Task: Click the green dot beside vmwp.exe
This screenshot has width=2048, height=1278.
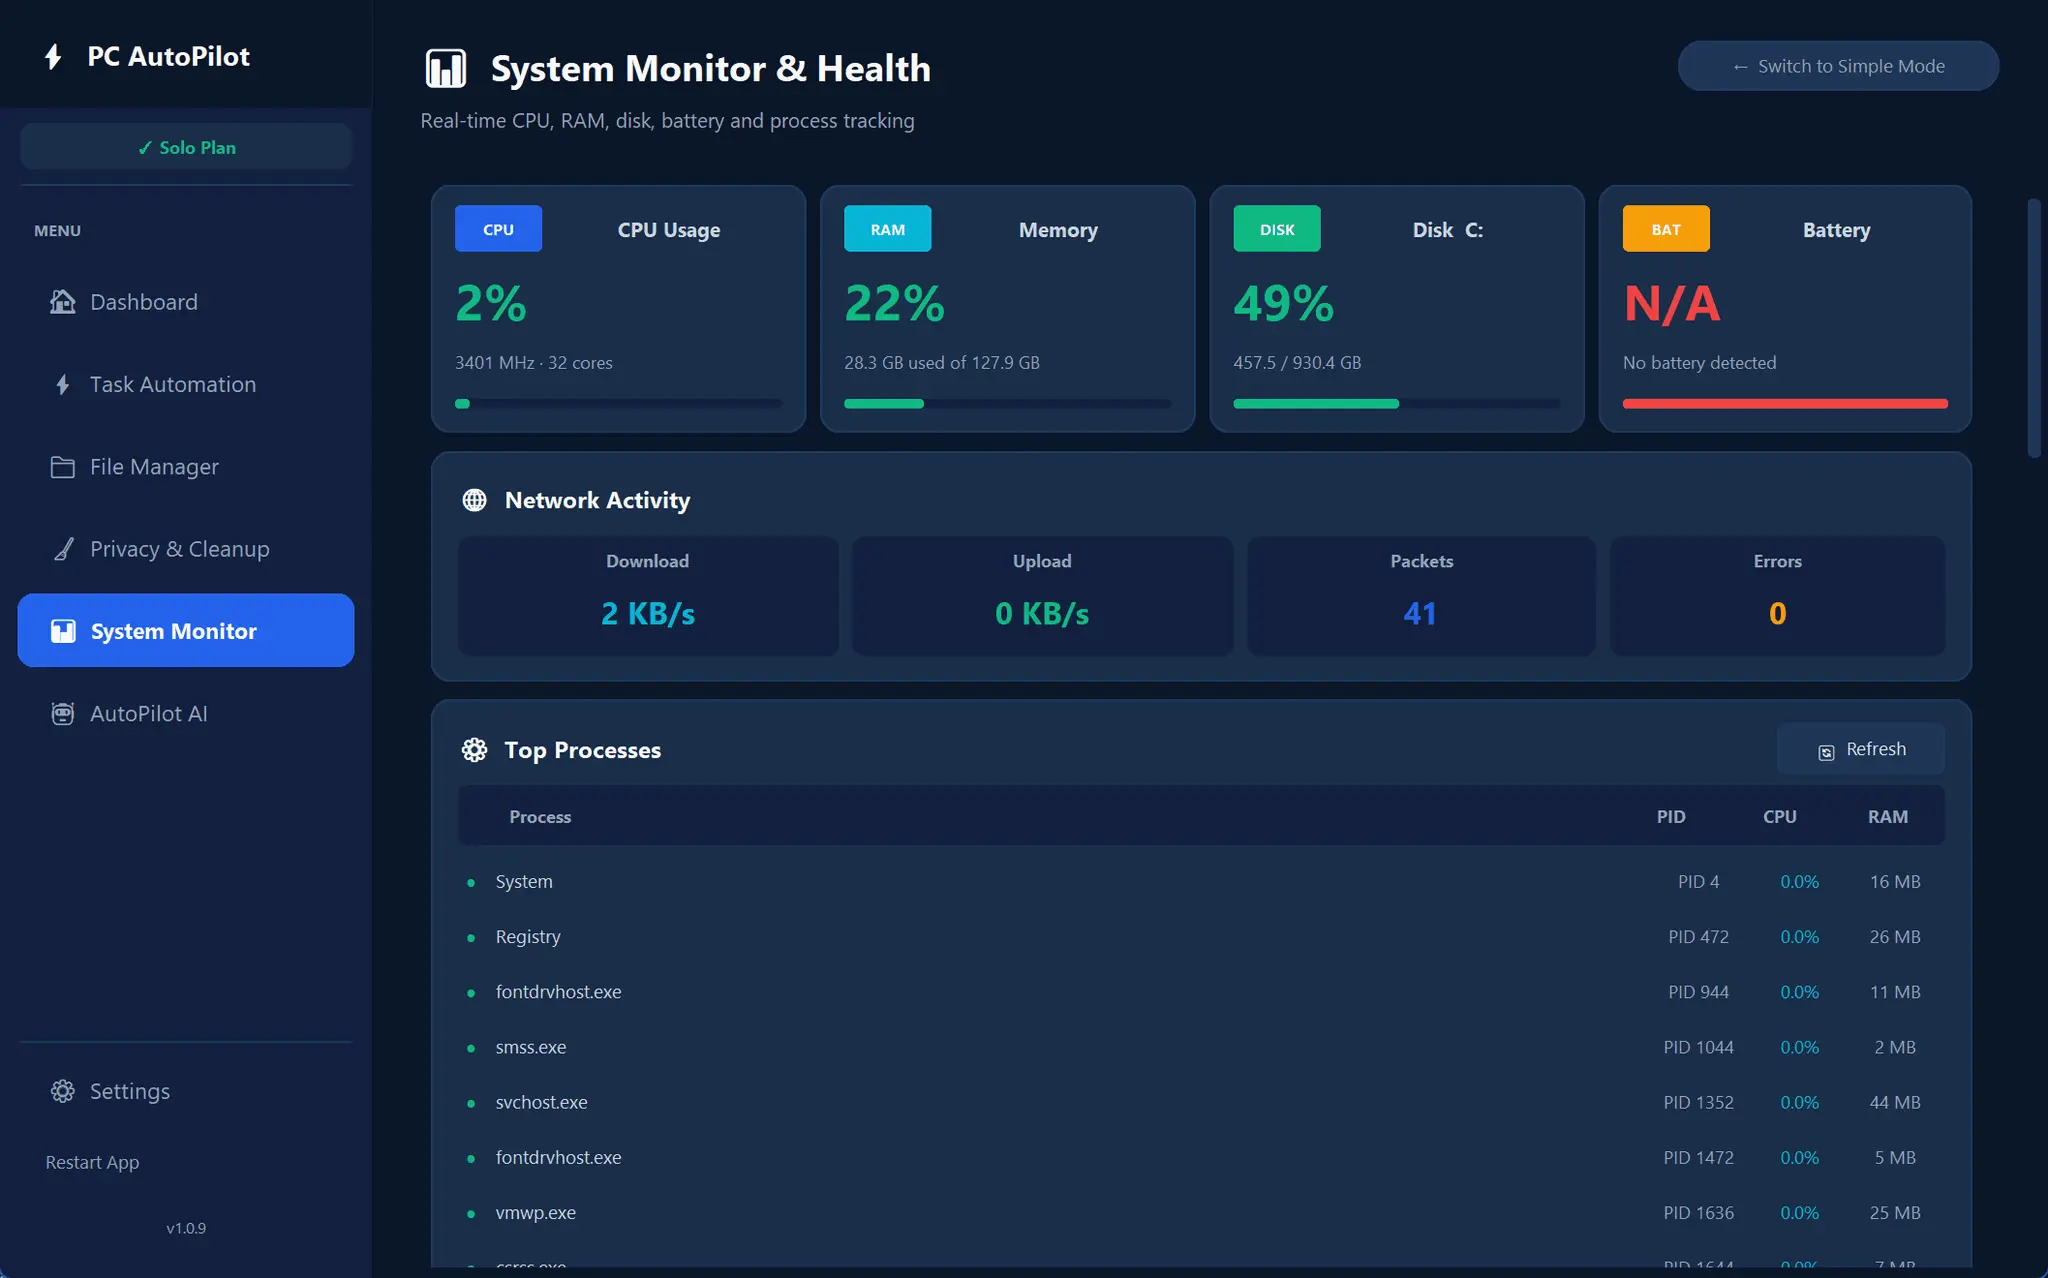Action: [471, 1214]
